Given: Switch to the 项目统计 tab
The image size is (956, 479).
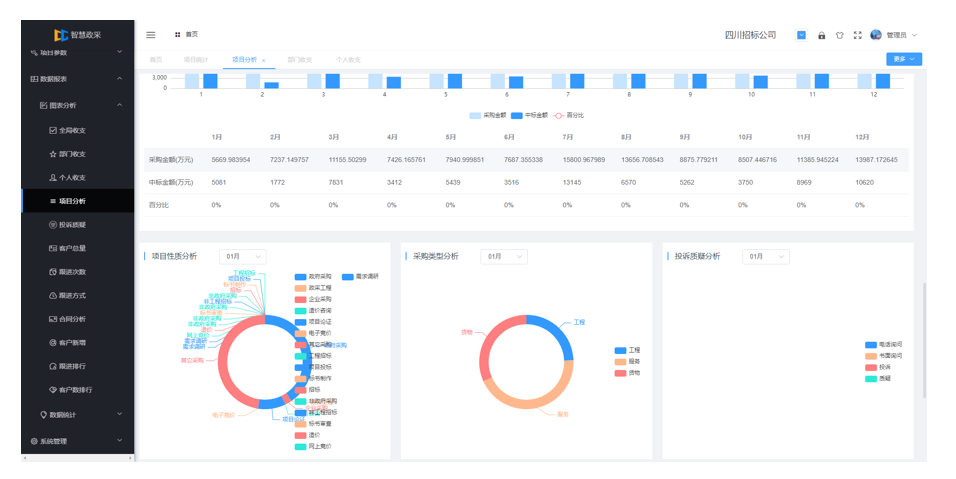Looking at the screenshot, I should [197, 60].
